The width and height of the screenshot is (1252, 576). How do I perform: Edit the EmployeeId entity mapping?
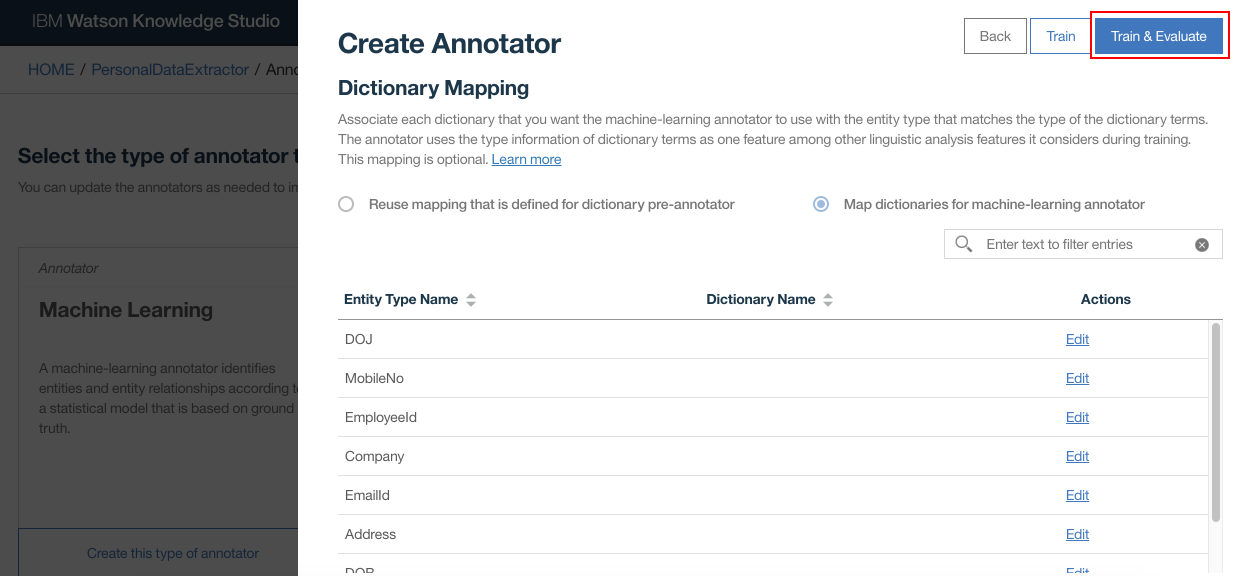(x=1077, y=417)
